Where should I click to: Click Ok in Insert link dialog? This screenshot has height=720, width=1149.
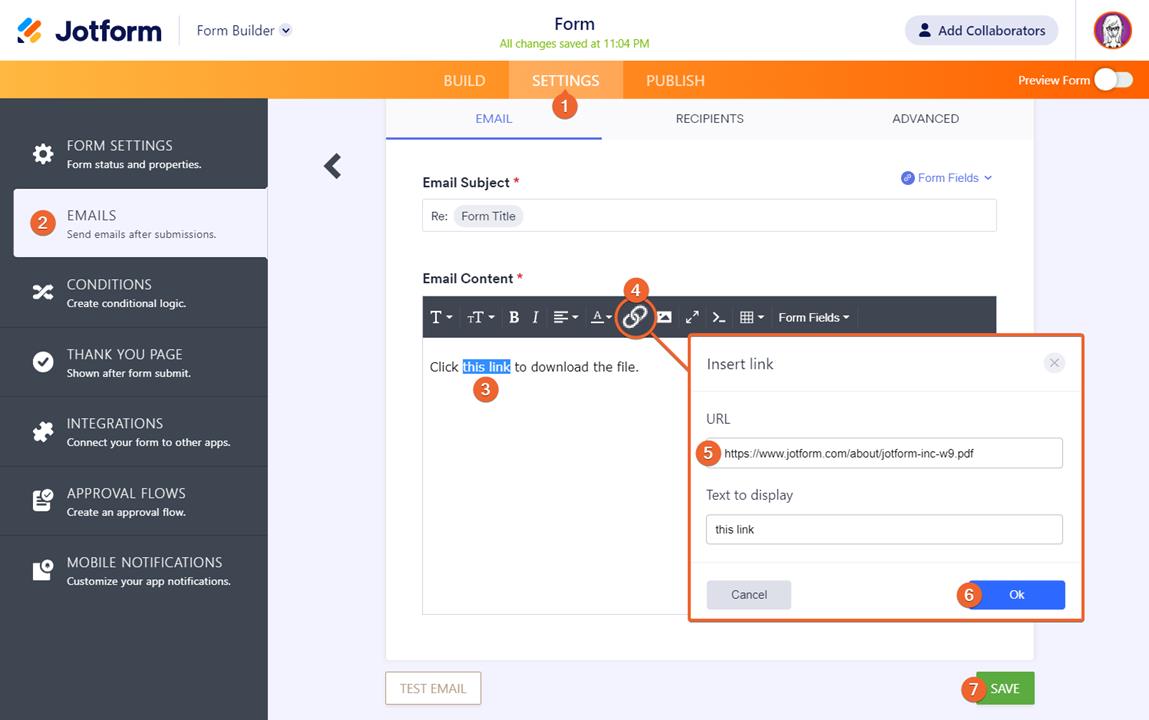tap(1016, 595)
